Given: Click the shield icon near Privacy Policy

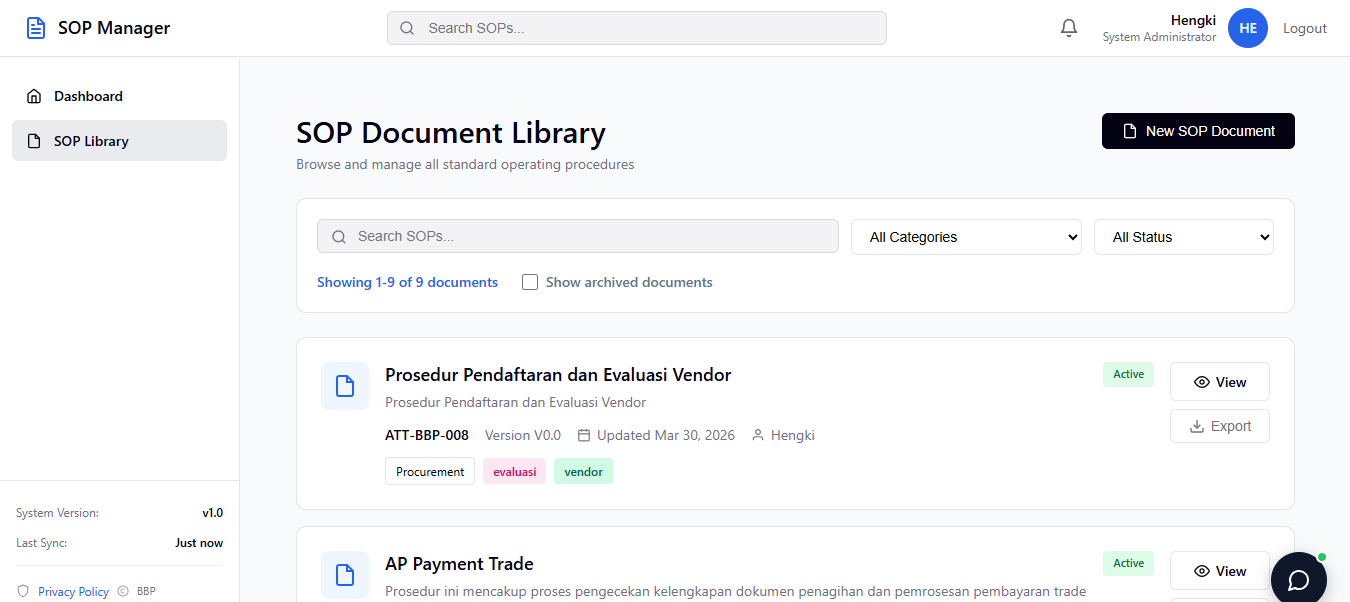Looking at the screenshot, I should (x=23, y=591).
